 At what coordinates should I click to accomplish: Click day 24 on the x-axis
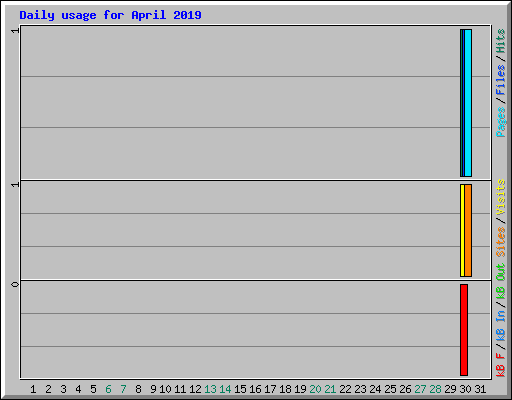[375, 389]
